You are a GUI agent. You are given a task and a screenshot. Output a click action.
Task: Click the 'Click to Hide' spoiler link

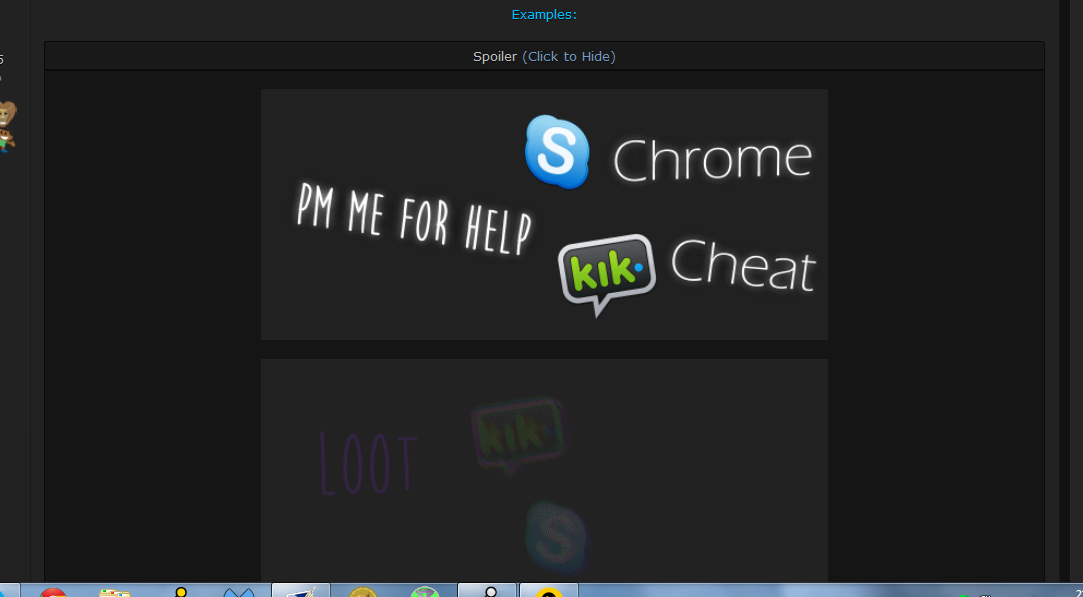[568, 57]
